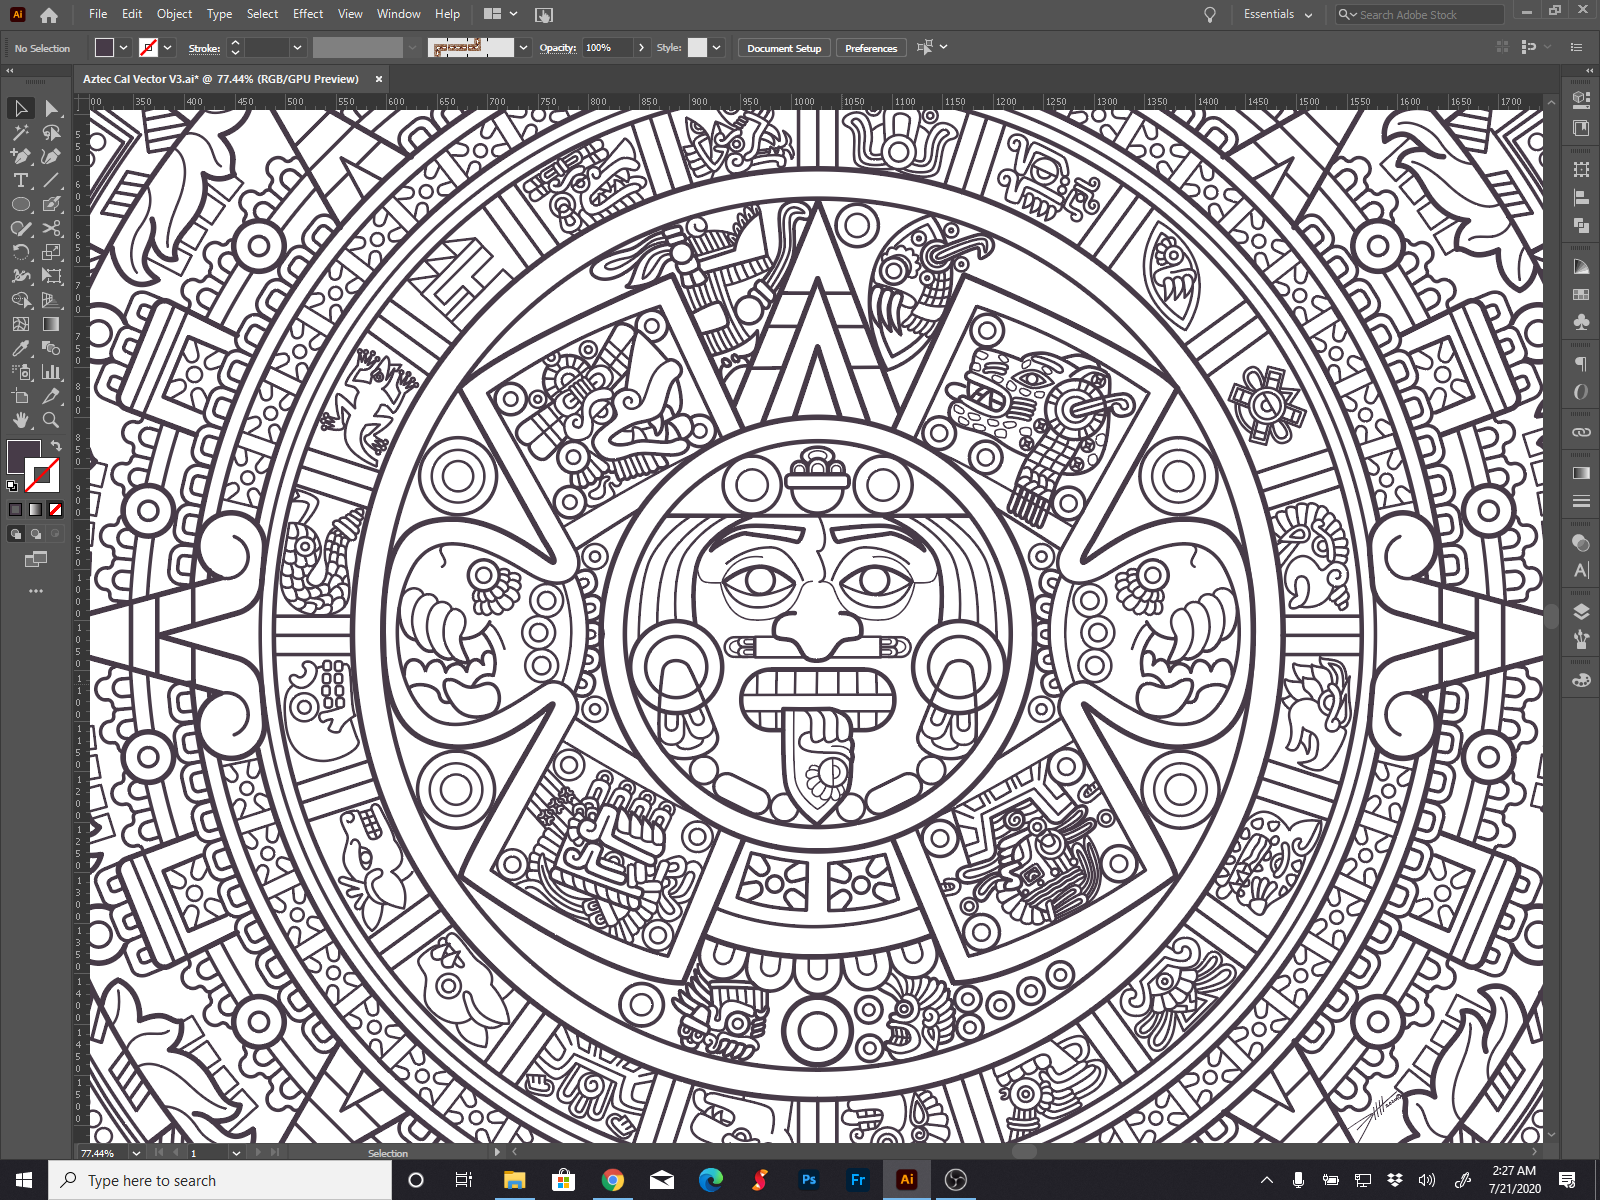Image resolution: width=1600 pixels, height=1200 pixels.
Task: Swap fill and stroke colors
Action: [x=56, y=446]
